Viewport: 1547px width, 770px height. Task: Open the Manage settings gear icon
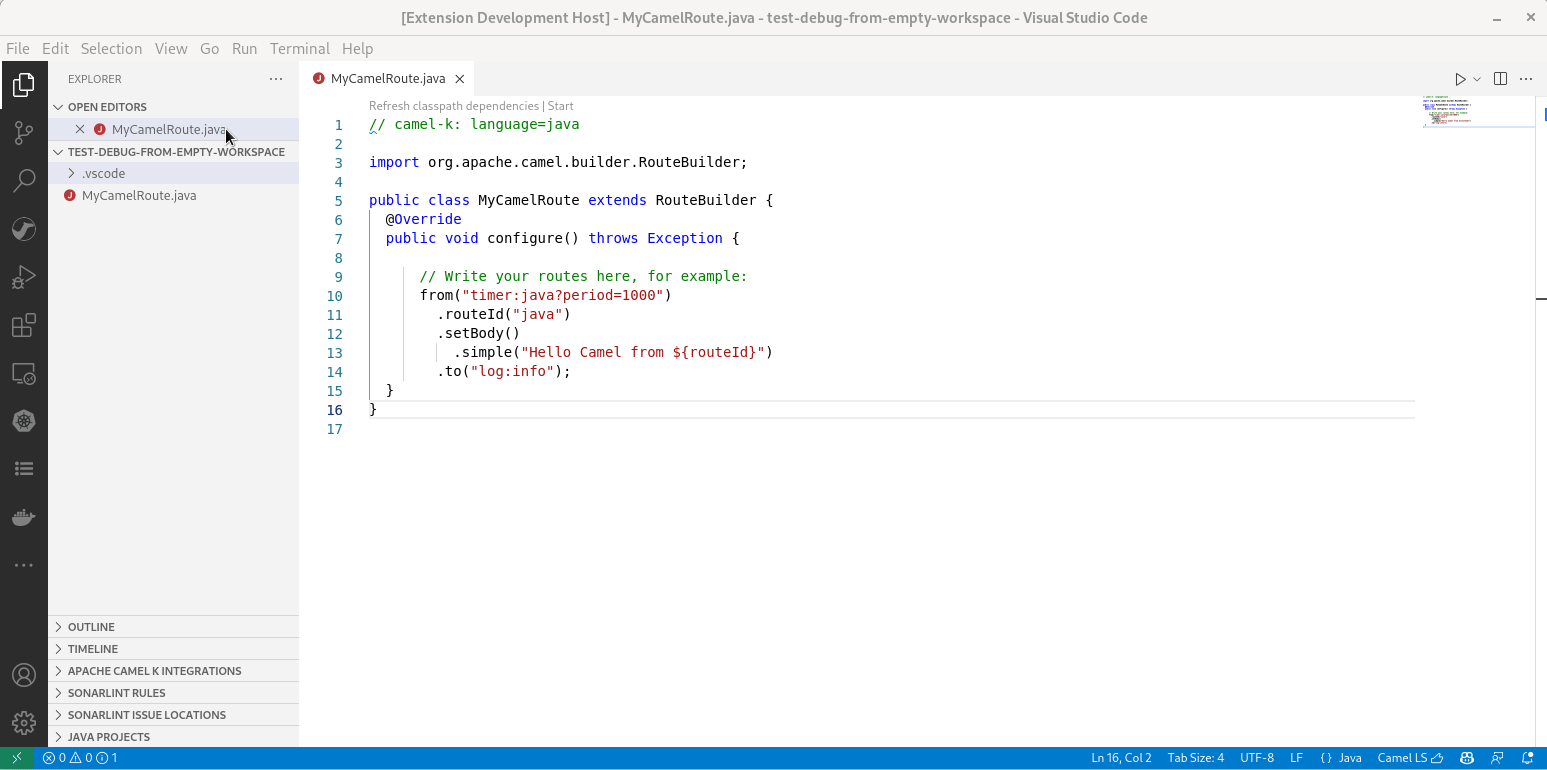[24, 722]
